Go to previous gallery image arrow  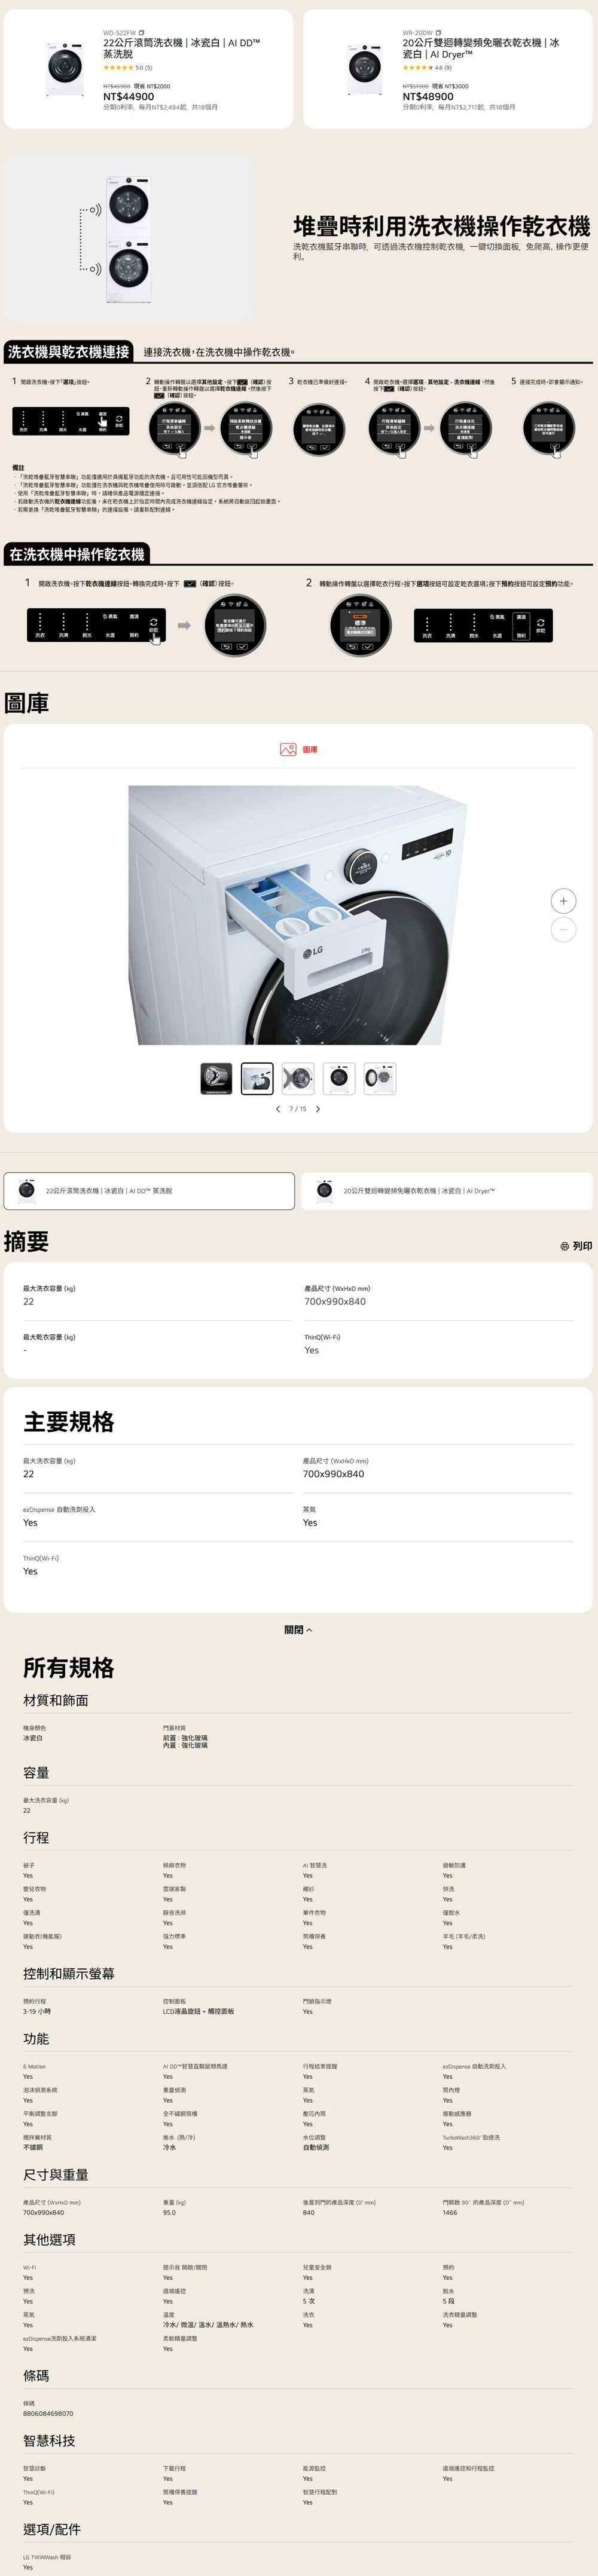tap(277, 1109)
